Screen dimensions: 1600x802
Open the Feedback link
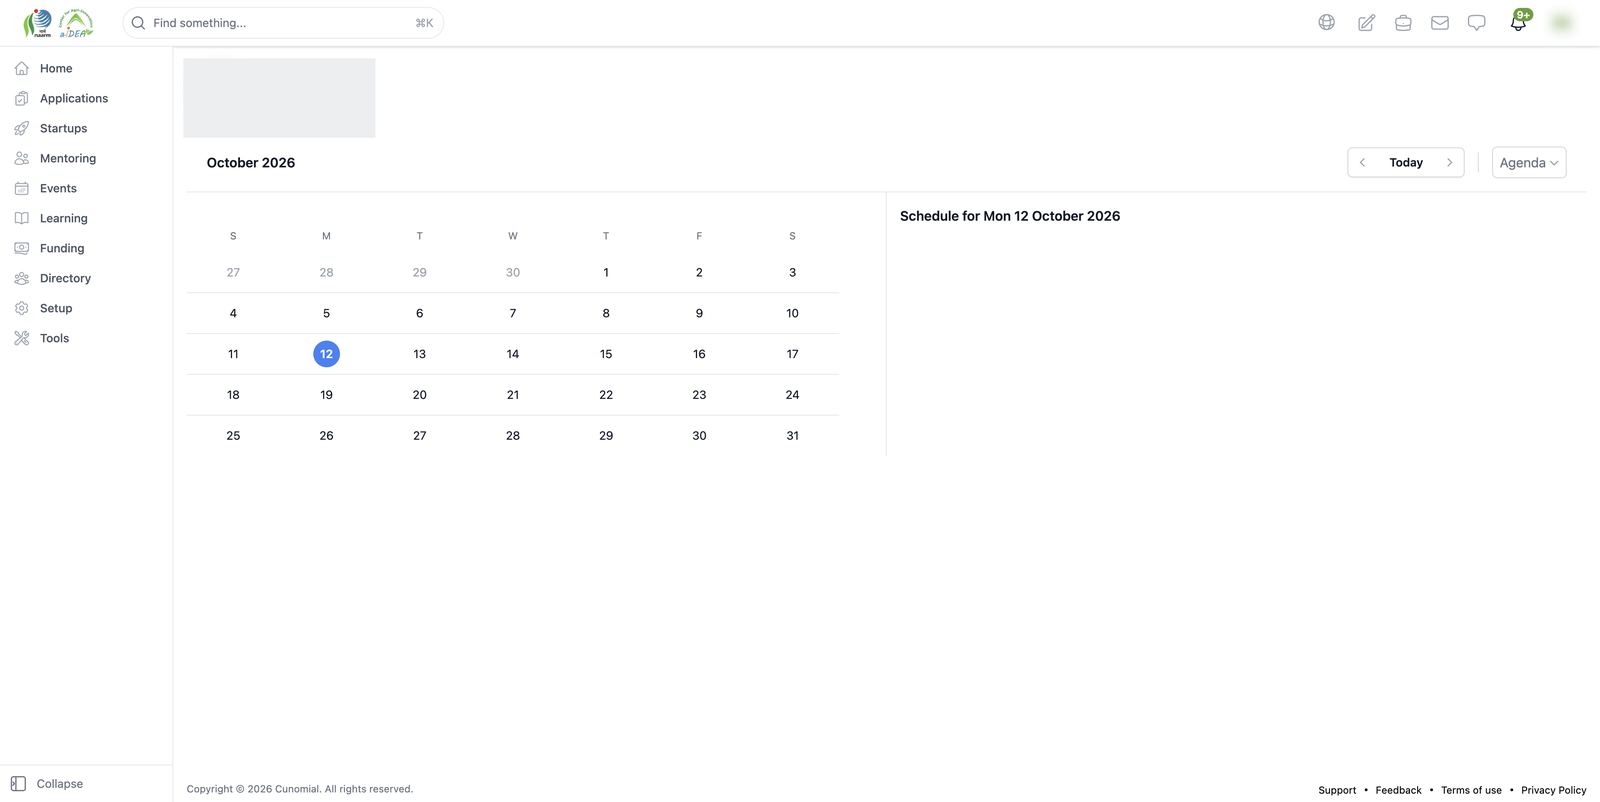(x=1398, y=790)
